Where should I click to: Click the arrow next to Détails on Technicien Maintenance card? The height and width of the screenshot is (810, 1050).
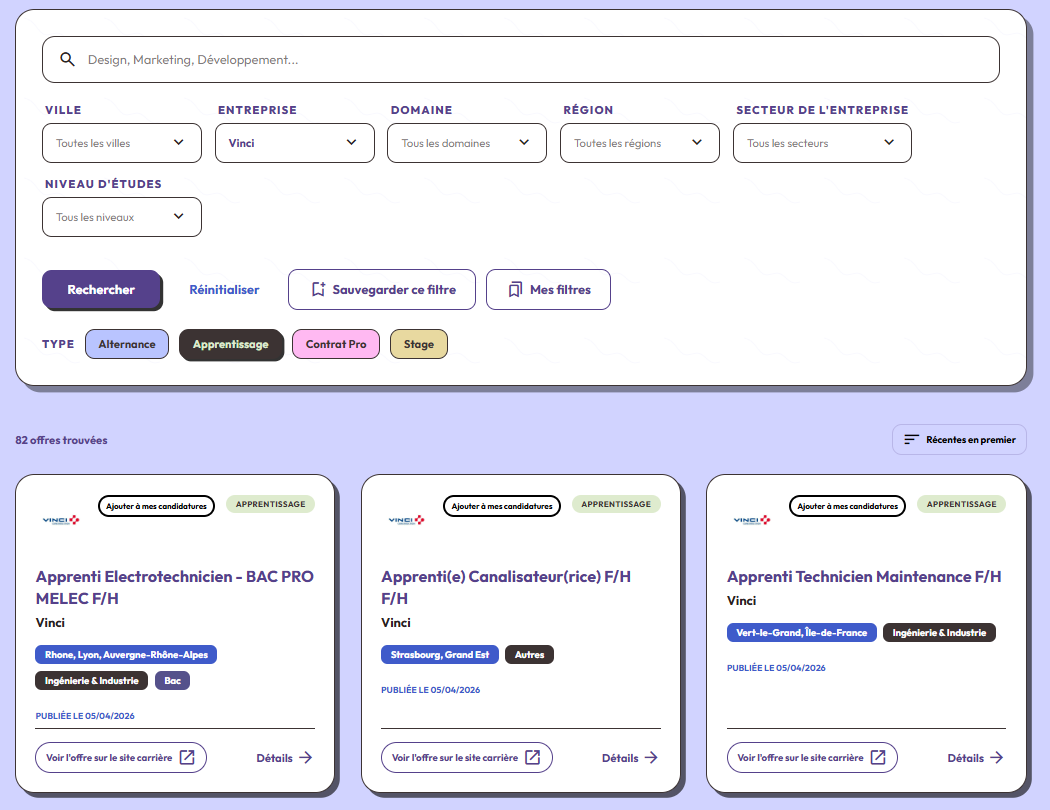pyautogui.click(x=996, y=757)
